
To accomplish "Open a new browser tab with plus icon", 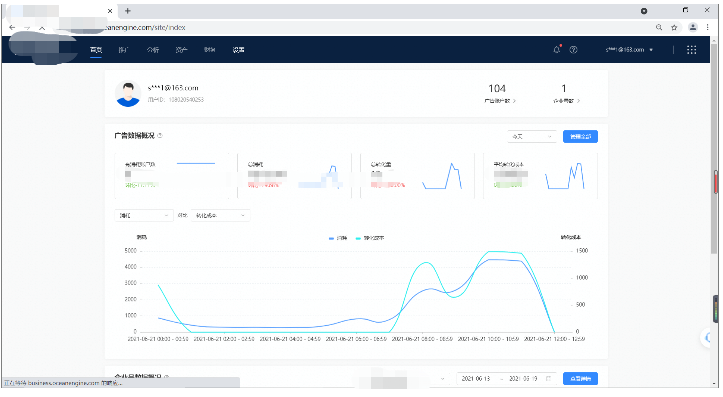I will tap(128, 11).
